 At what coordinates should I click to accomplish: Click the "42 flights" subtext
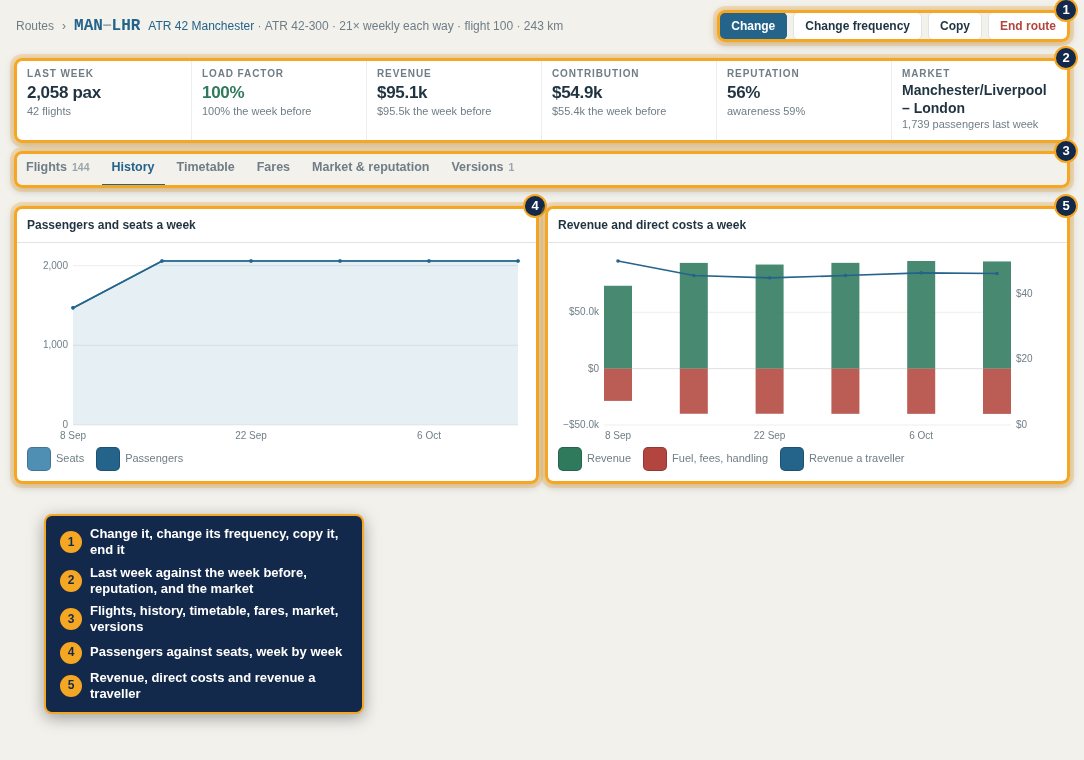click(x=48, y=111)
